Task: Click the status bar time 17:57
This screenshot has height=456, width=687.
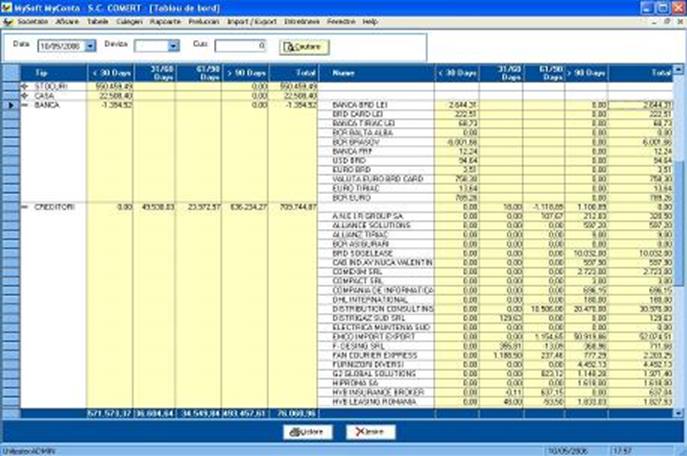Action: tap(622, 451)
